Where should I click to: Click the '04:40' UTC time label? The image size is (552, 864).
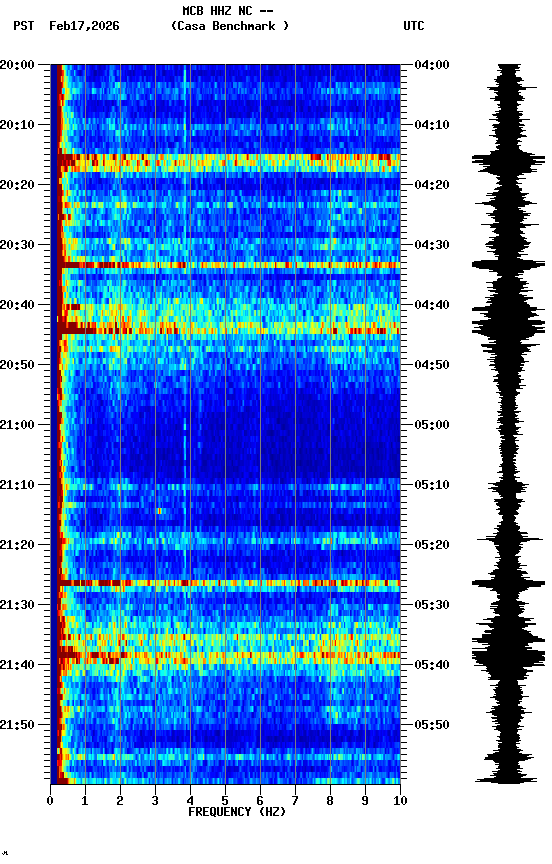(x=432, y=305)
